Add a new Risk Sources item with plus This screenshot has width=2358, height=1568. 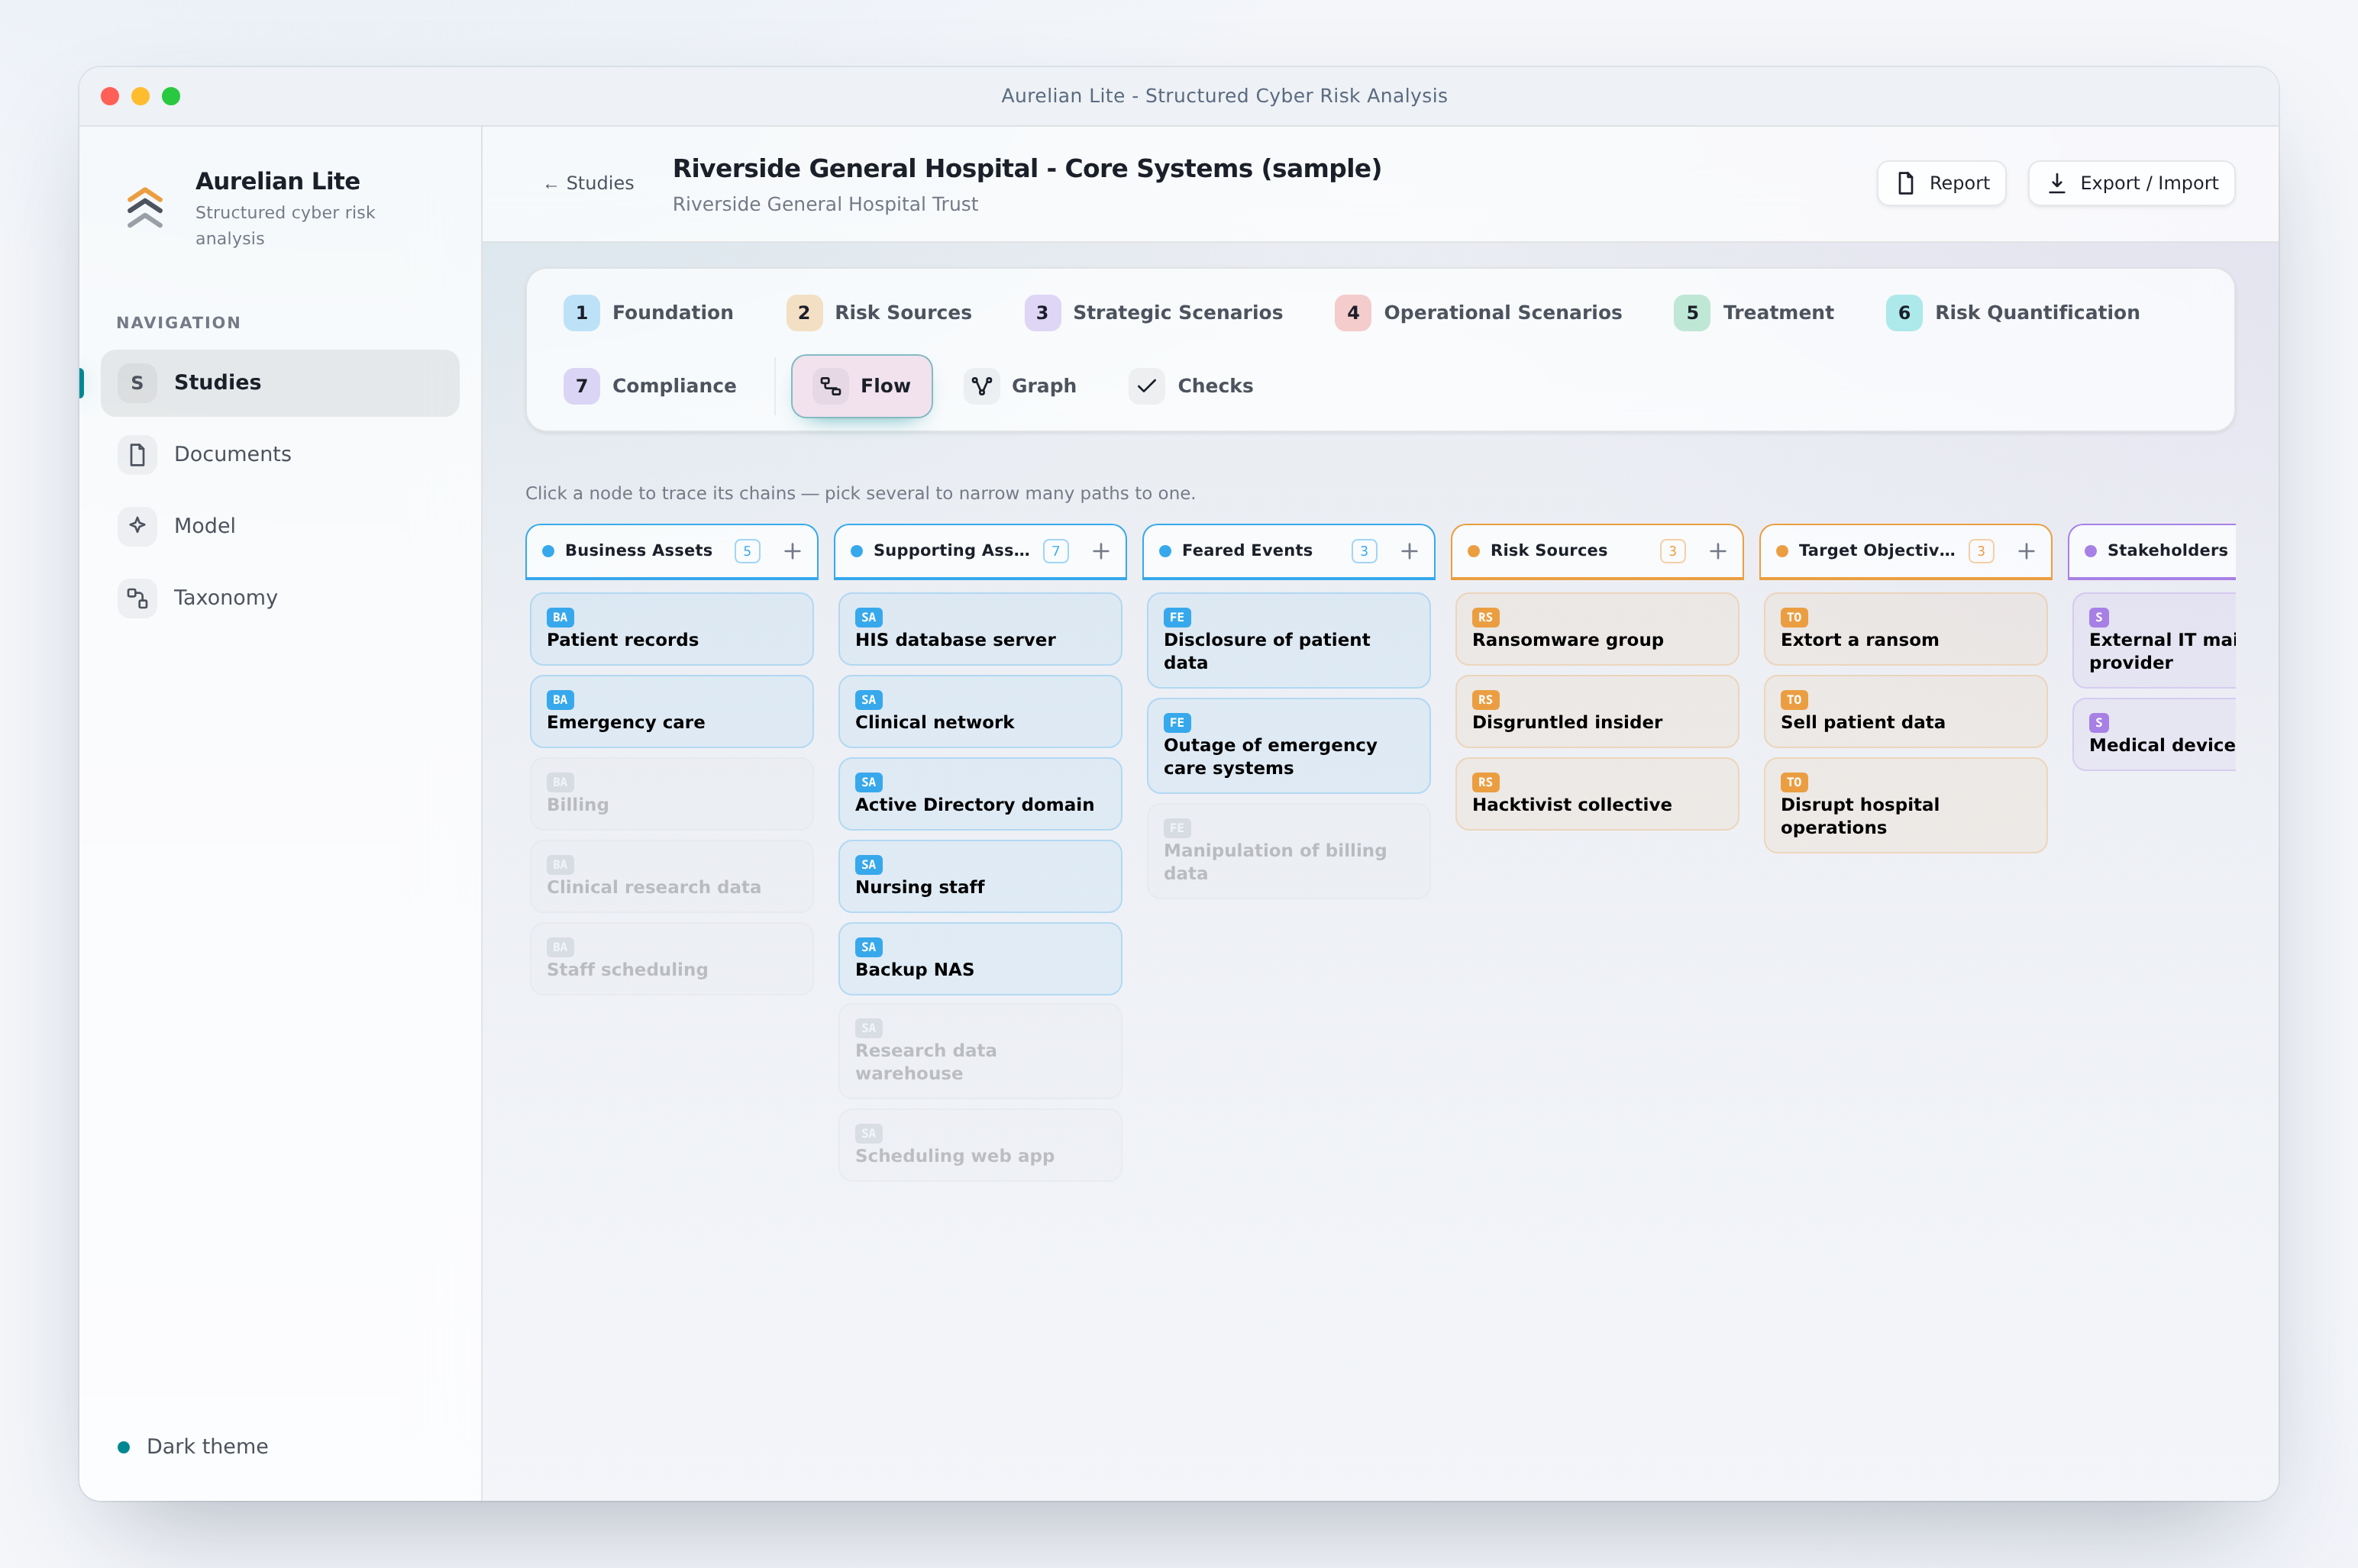pos(1718,551)
